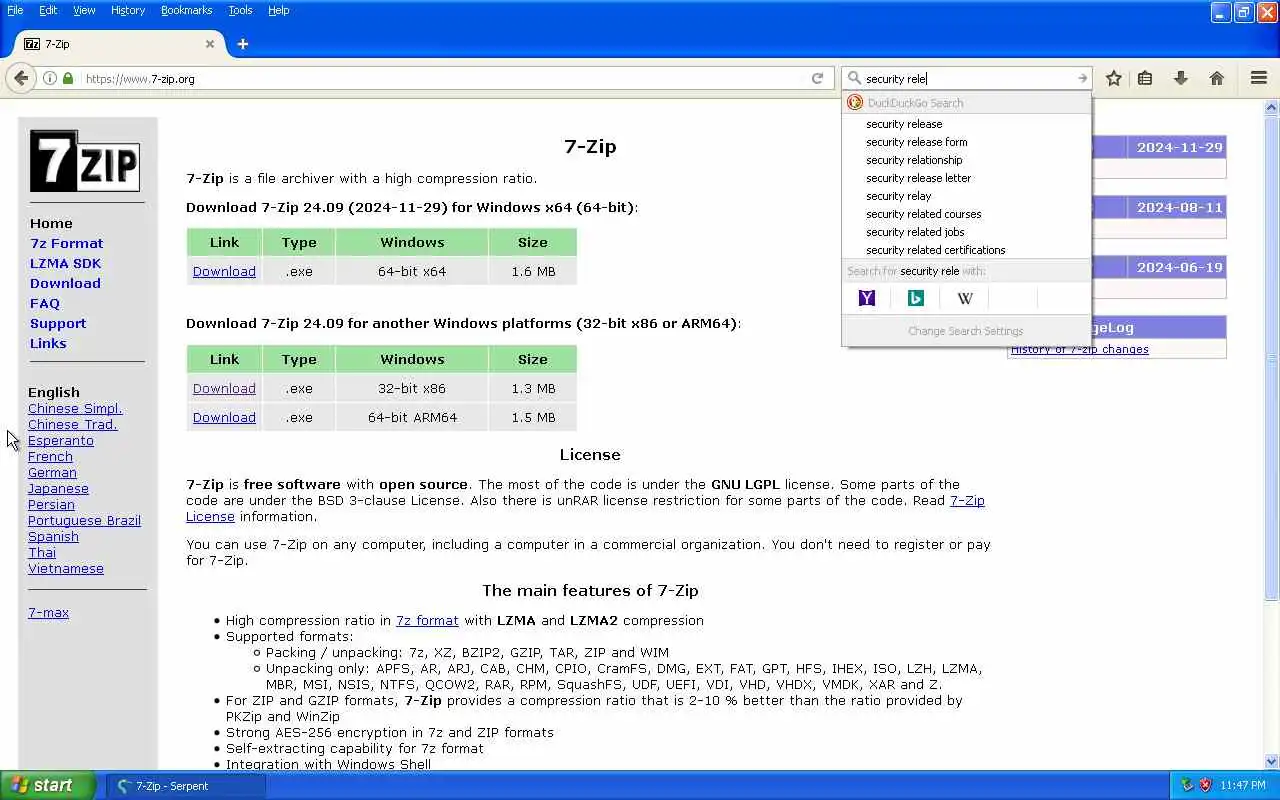Close the 7-Zip tab
The image size is (1280, 800).
tap(210, 44)
